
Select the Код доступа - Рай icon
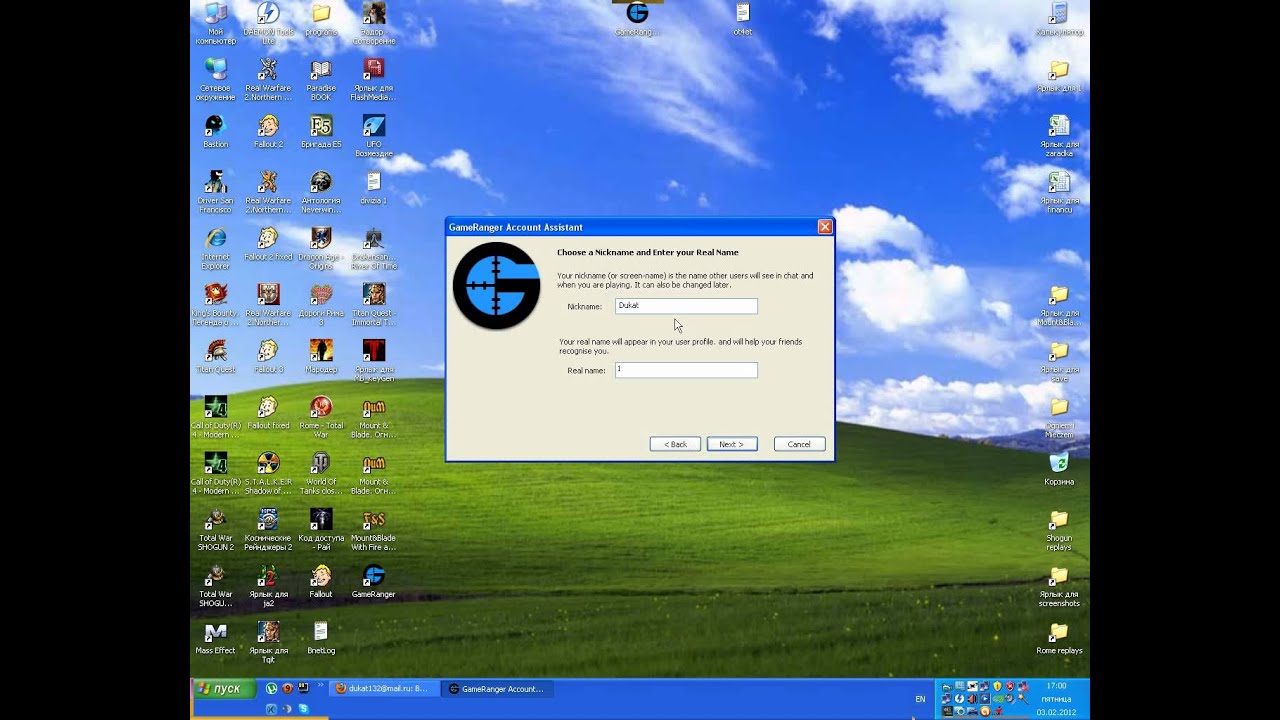coord(321,529)
